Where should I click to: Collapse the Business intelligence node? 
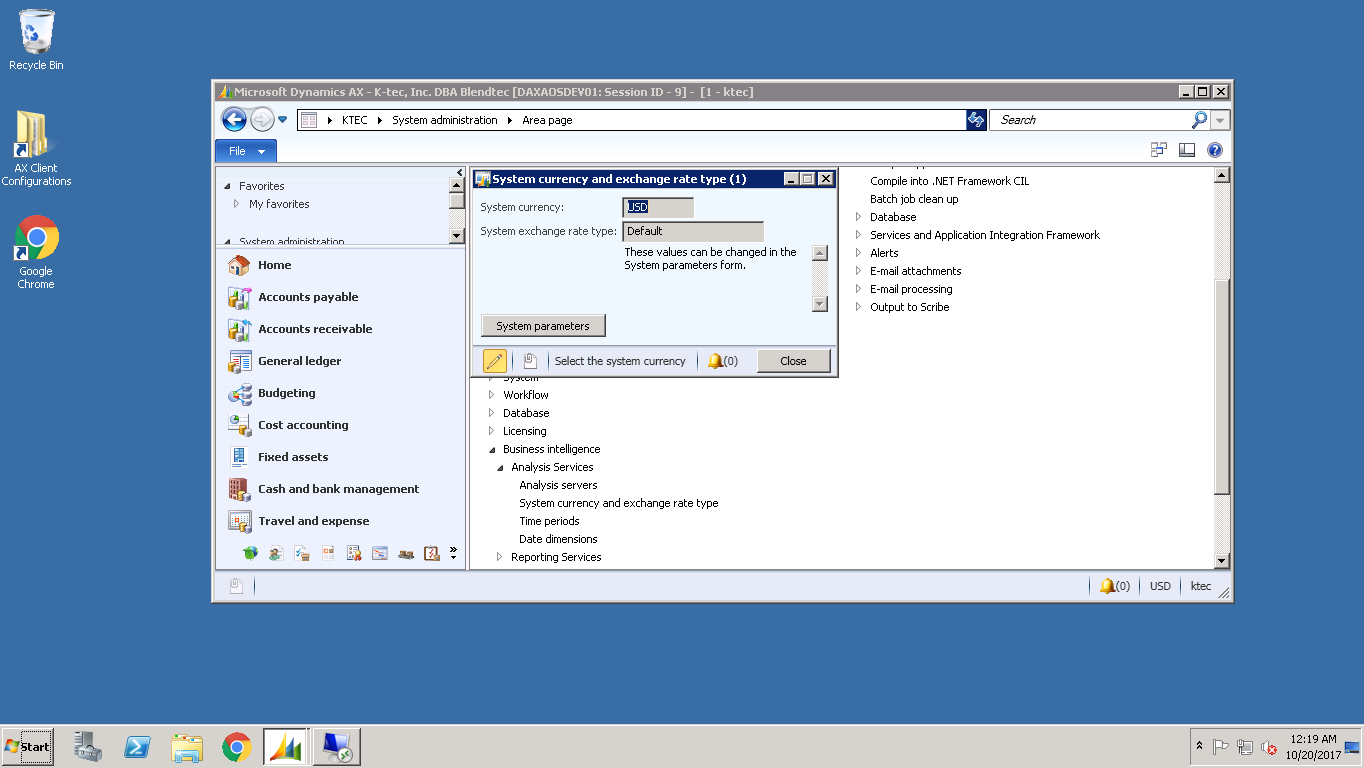click(x=492, y=450)
